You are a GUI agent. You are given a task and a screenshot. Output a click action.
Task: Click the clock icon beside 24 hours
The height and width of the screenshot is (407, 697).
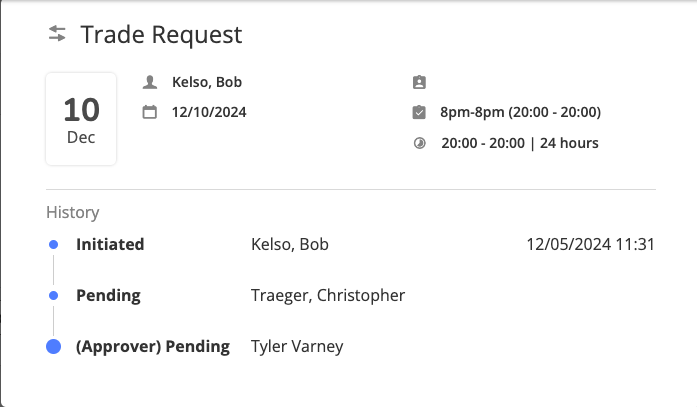point(420,143)
